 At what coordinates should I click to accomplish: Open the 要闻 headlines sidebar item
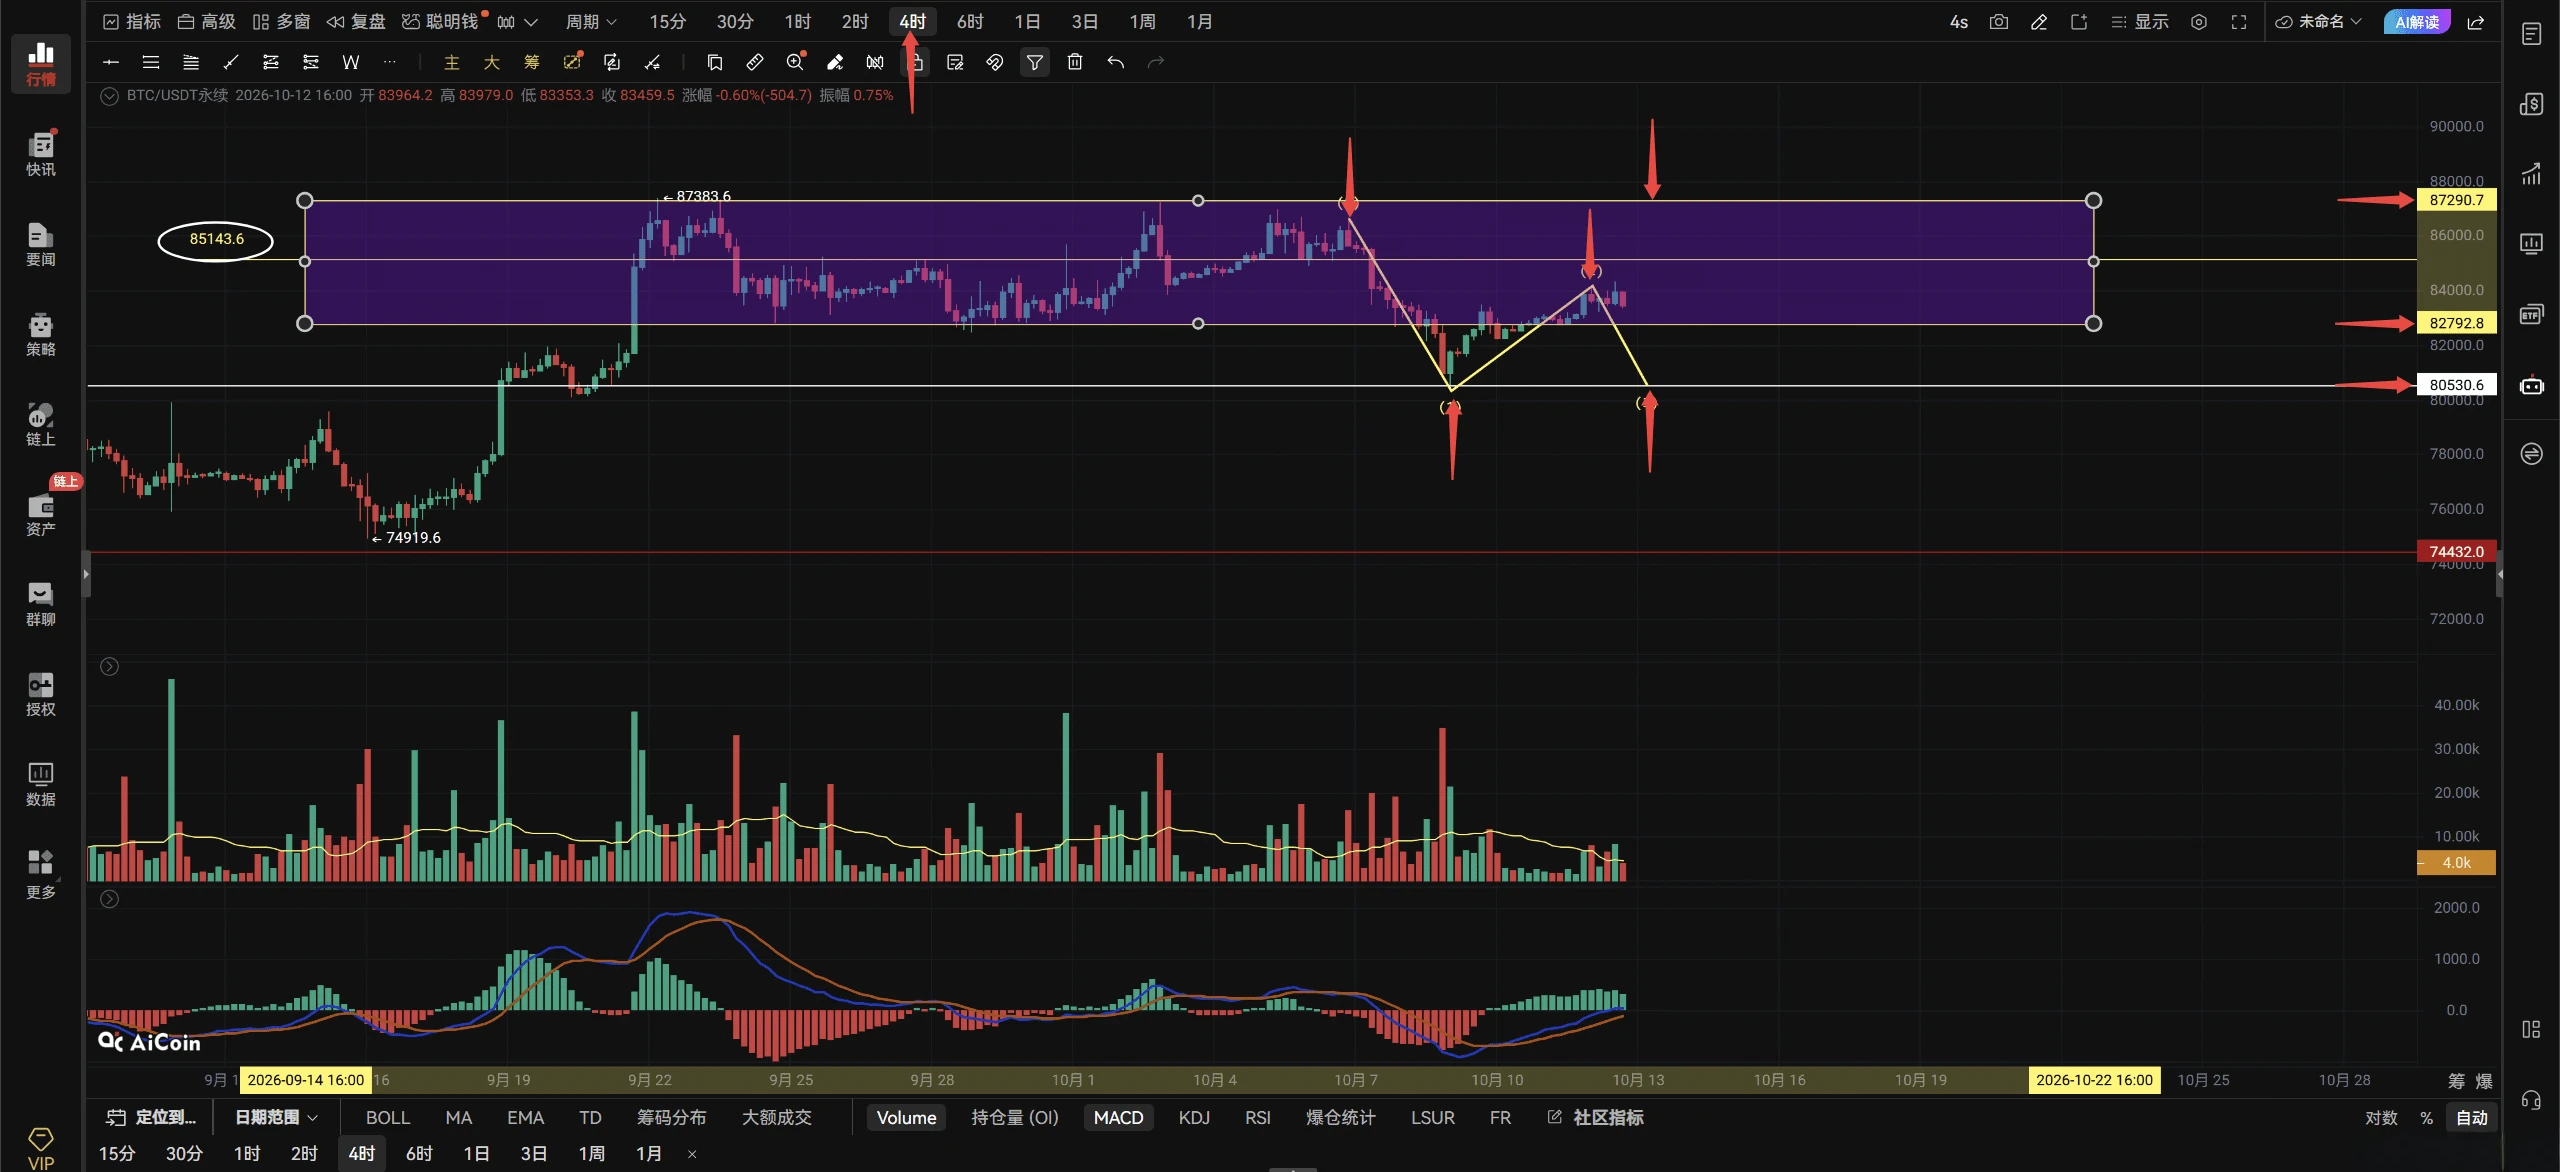coord(41,244)
